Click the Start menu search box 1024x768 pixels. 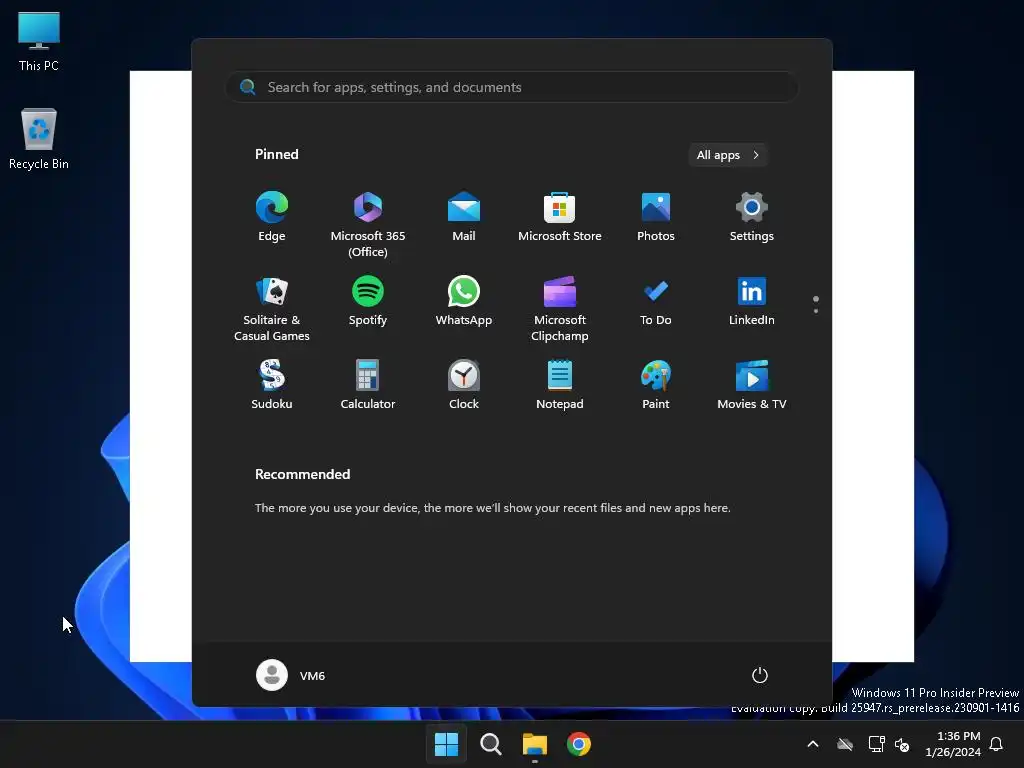tap(512, 88)
